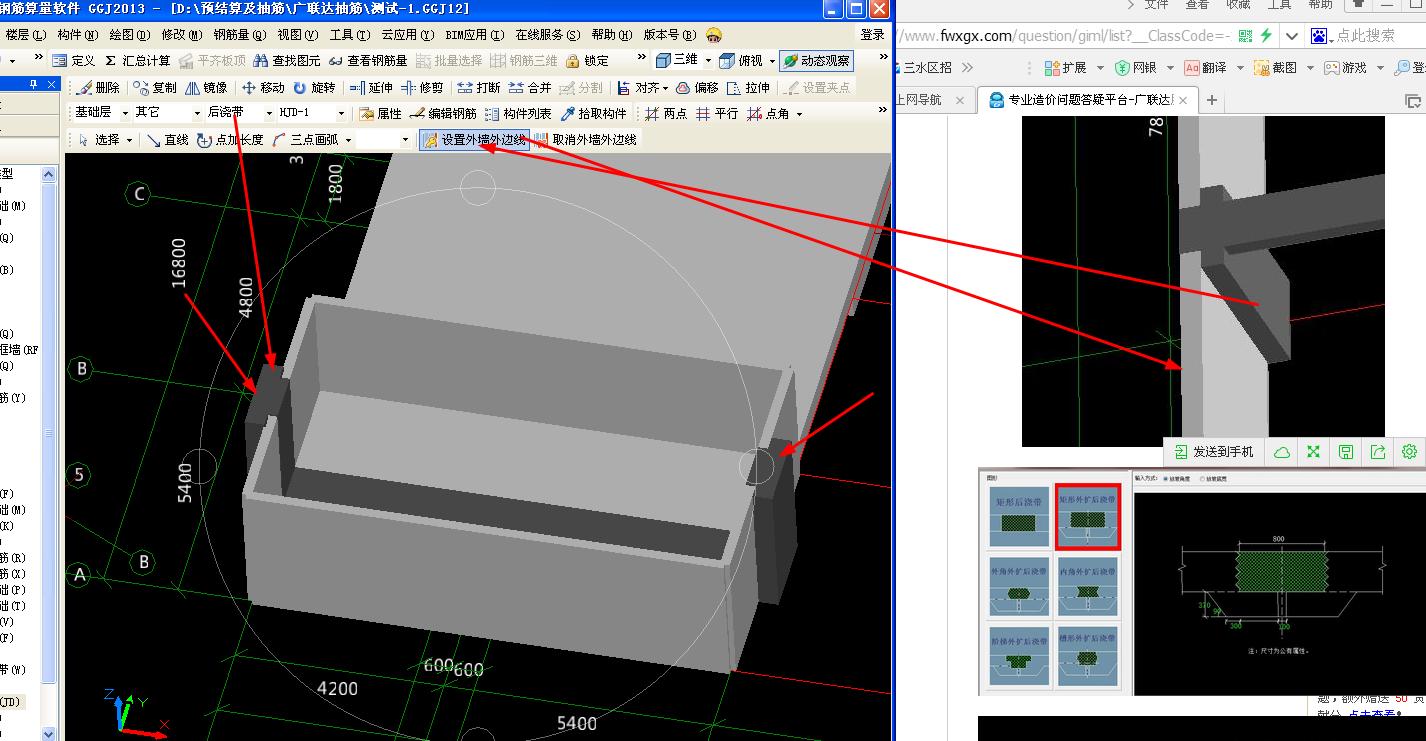Select 三点画弧 three-point arc tool
This screenshot has width=1426, height=741.
305,140
